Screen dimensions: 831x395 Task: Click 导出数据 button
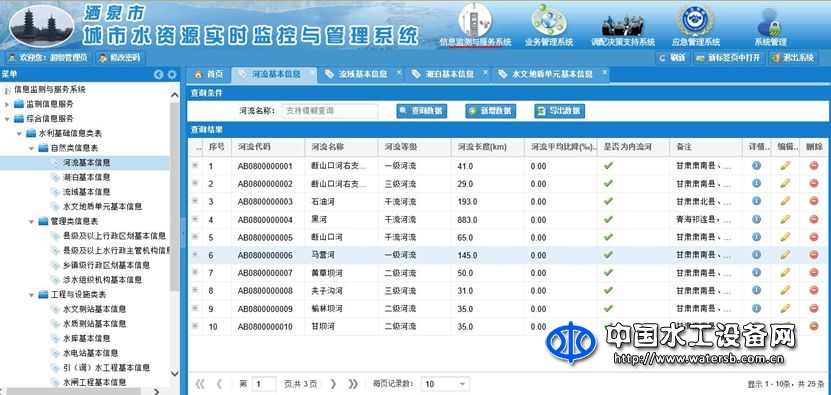[x=559, y=111]
